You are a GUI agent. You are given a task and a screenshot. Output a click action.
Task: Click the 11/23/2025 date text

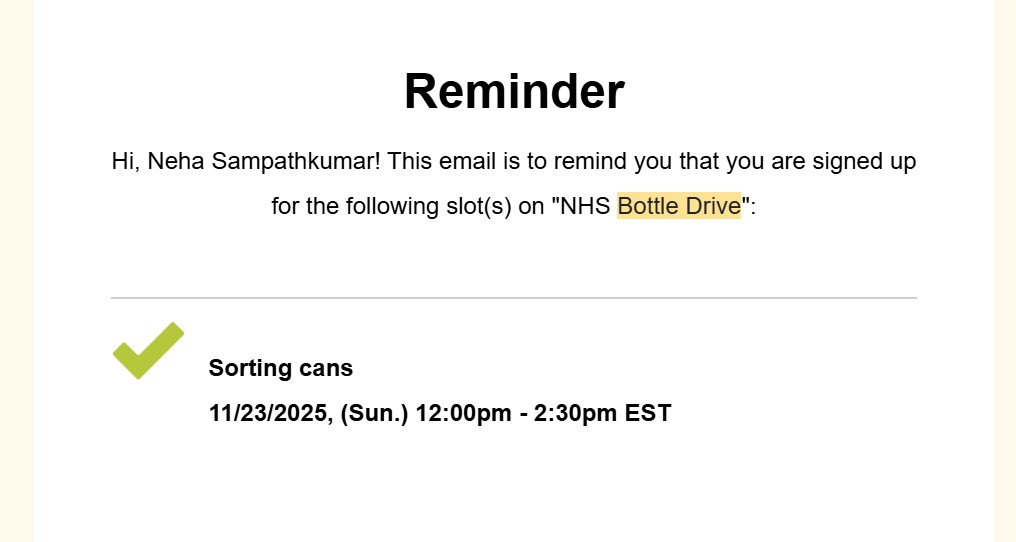[x=268, y=413]
